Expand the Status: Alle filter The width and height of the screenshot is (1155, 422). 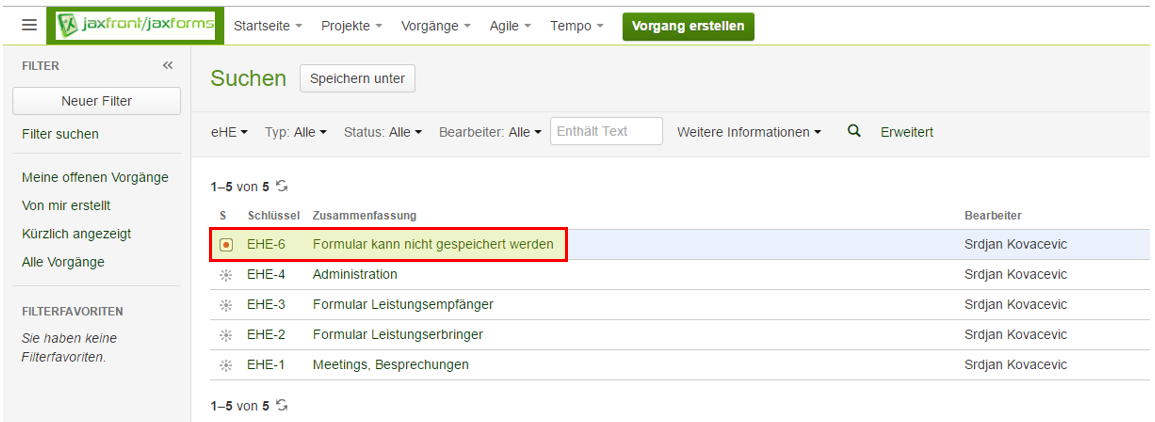(x=382, y=132)
